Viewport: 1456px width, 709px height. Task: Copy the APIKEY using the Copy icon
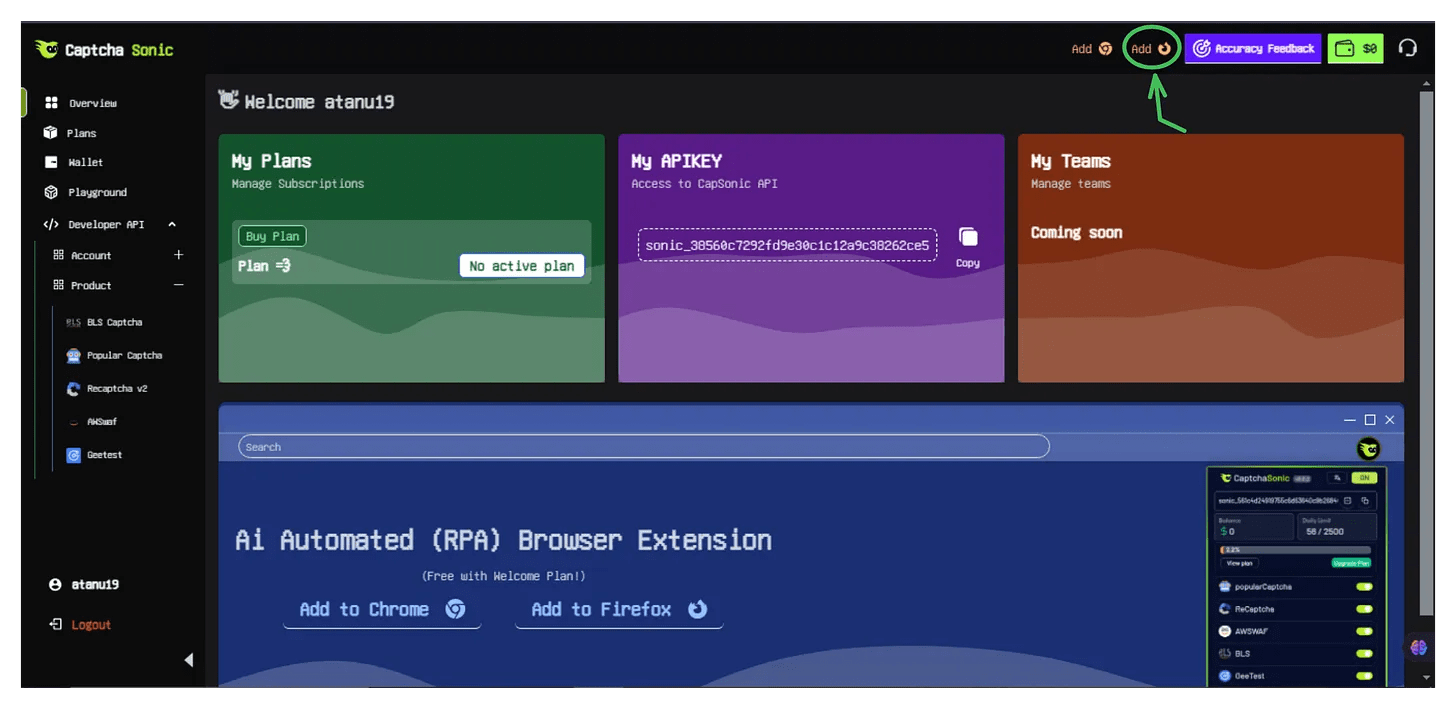pyautogui.click(x=967, y=237)
